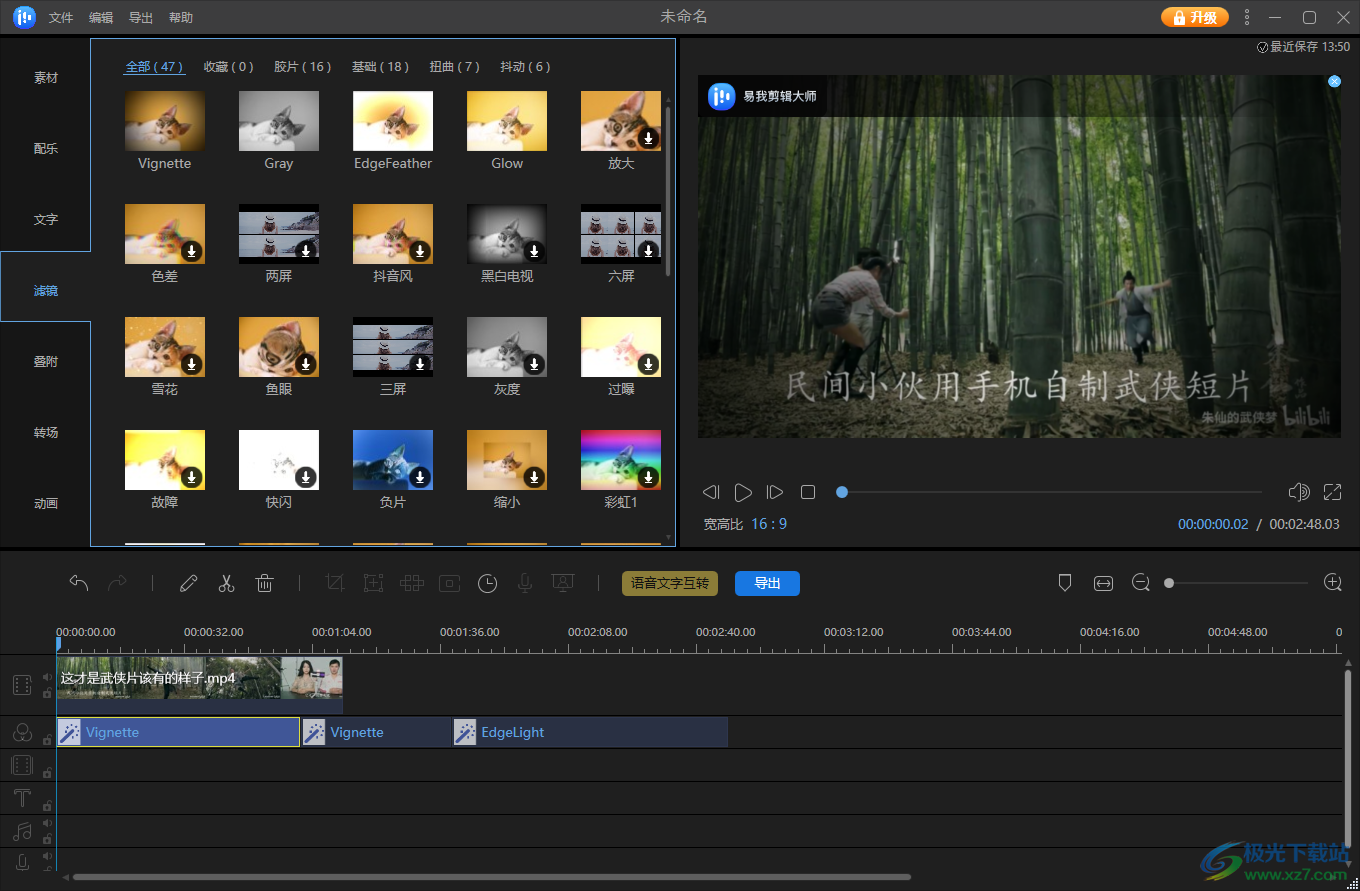The image size is (1360, 891).
Task: Click the screen recording presenter icon
Action: 563,583
